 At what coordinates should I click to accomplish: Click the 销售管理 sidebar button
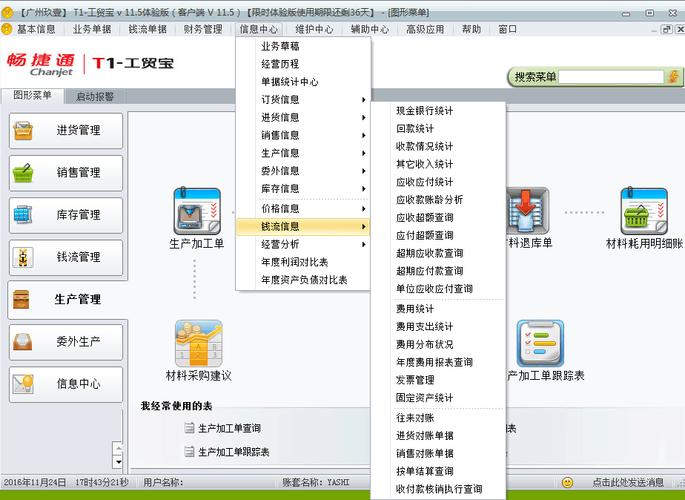click(x=66, y=172)
